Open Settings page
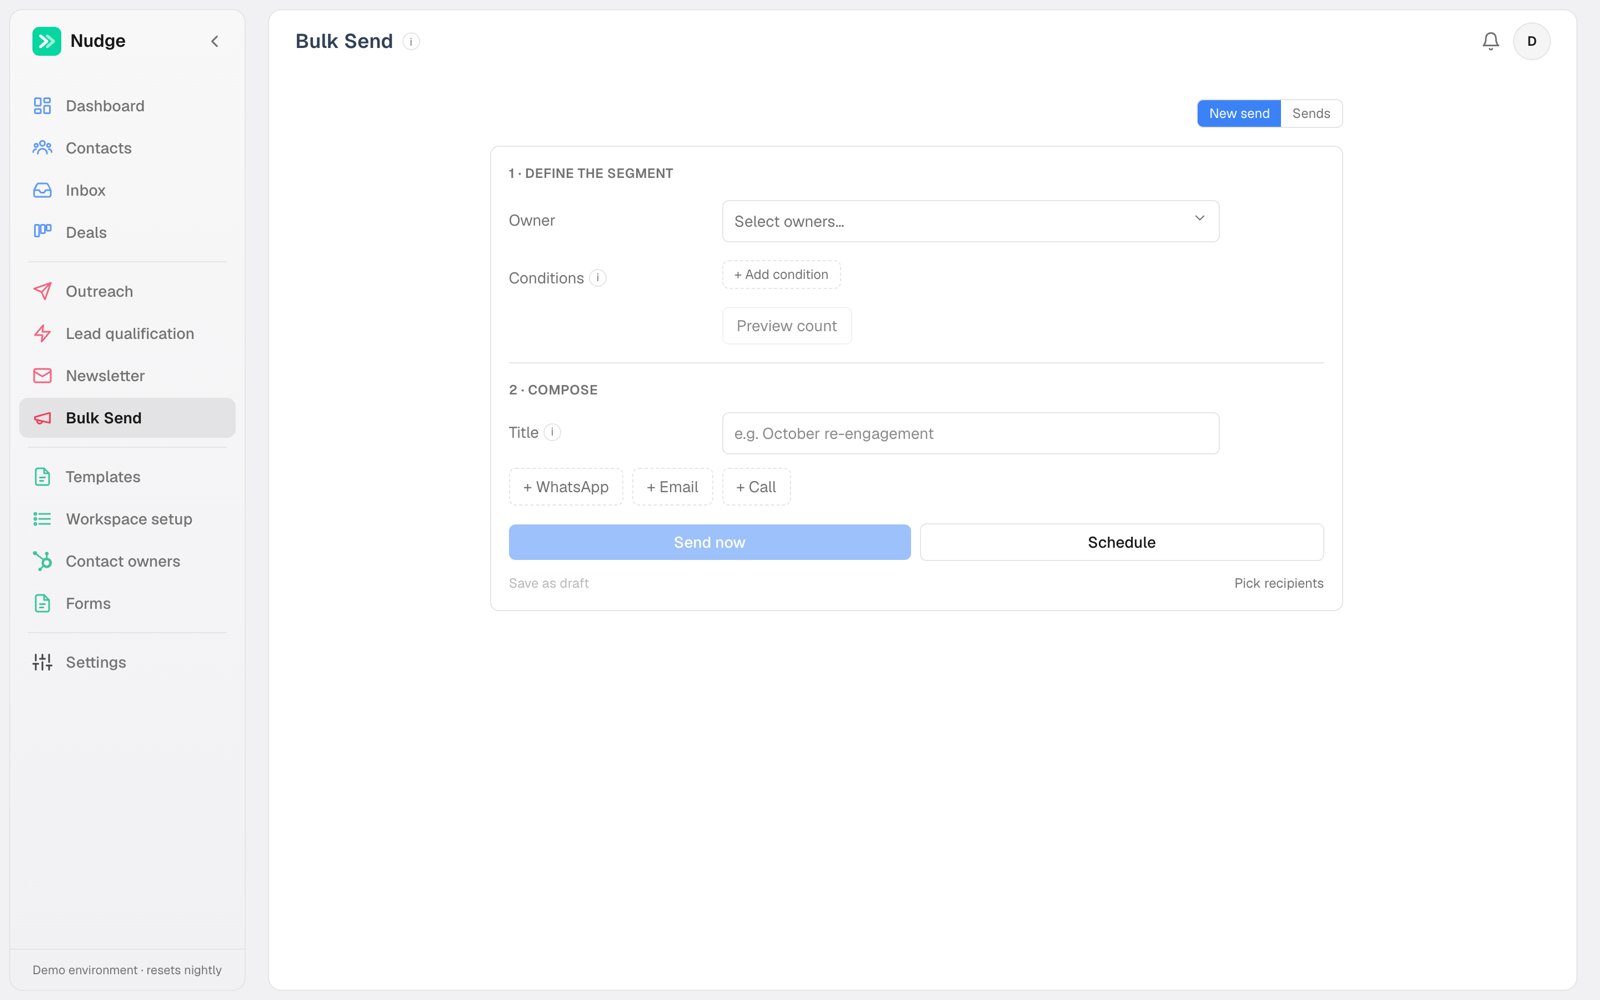The height and width of the screenshot is (1000, 1600). point(127,662)
